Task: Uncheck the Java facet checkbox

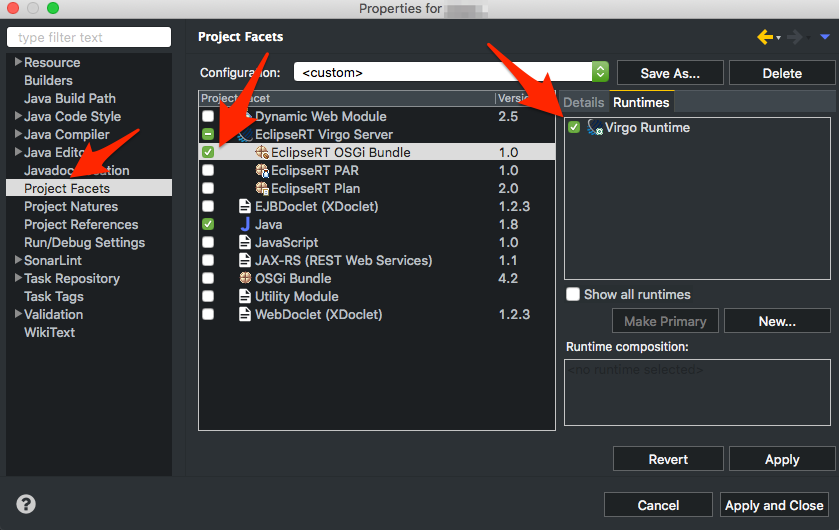Action: [208, 225]
